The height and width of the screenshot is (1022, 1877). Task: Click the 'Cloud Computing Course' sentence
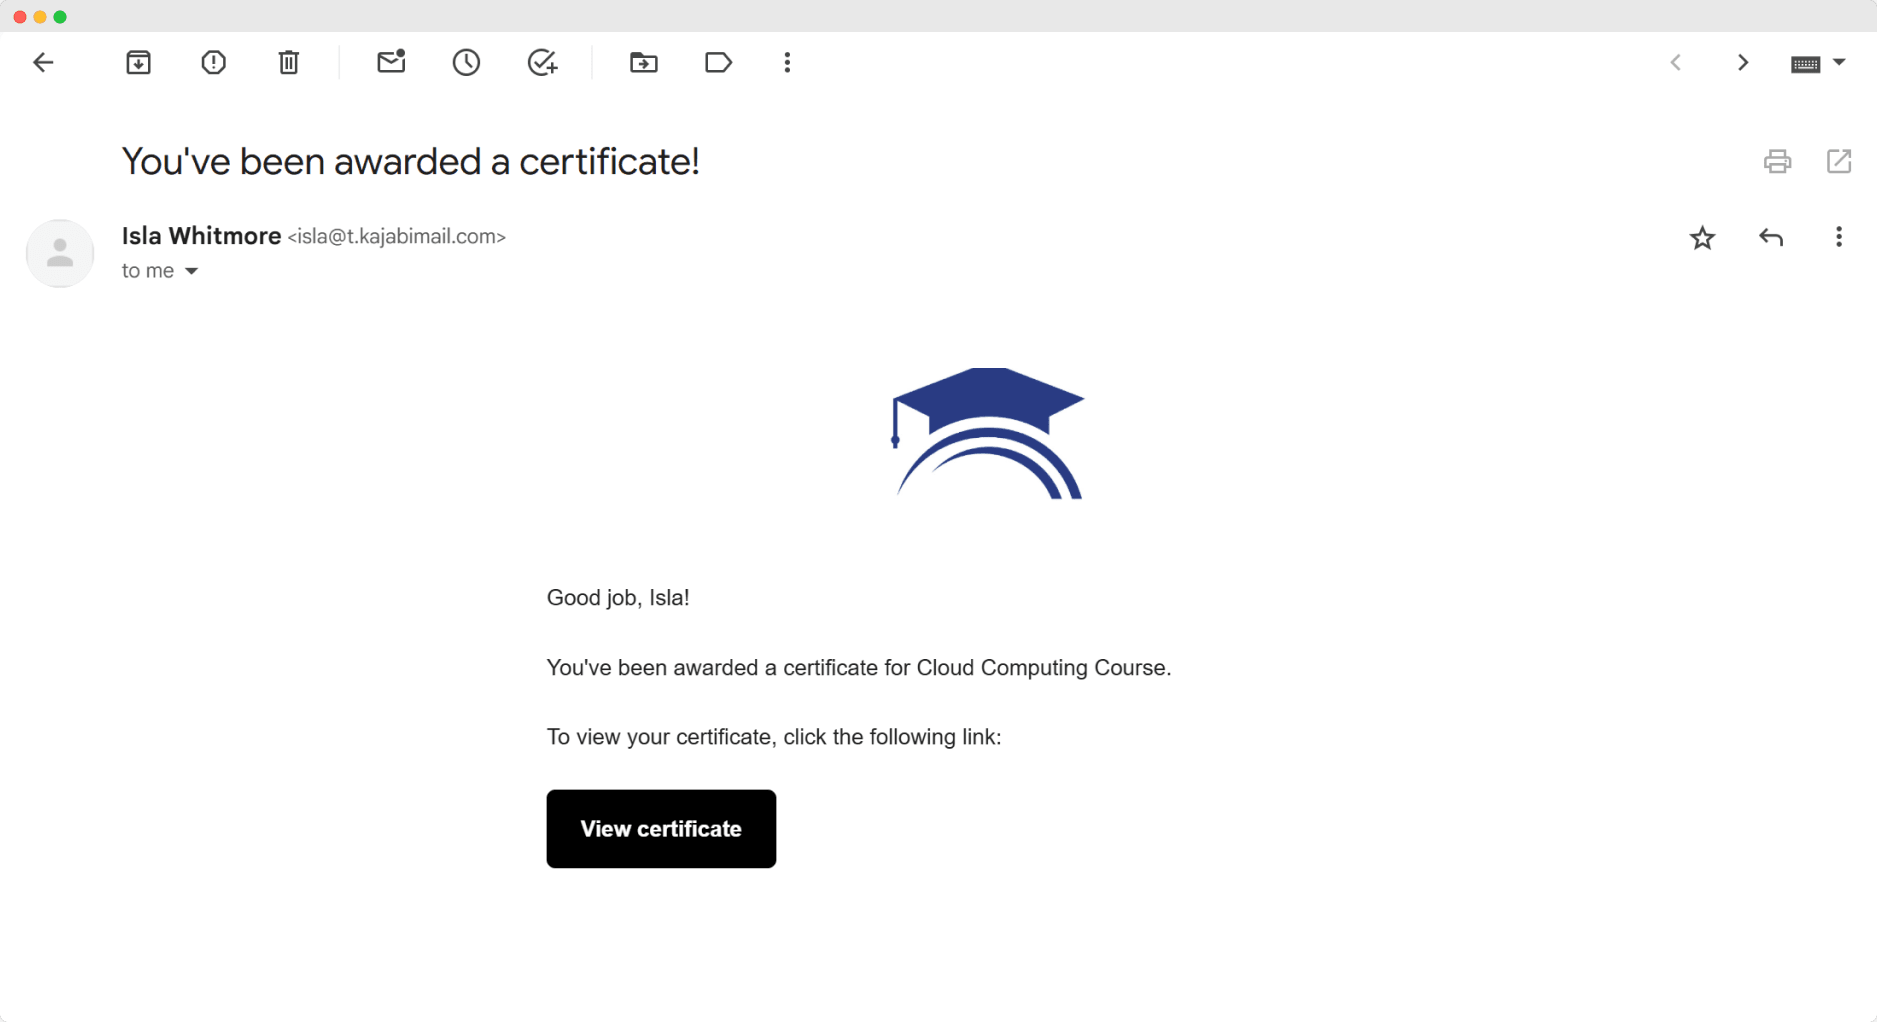(859, 668)
